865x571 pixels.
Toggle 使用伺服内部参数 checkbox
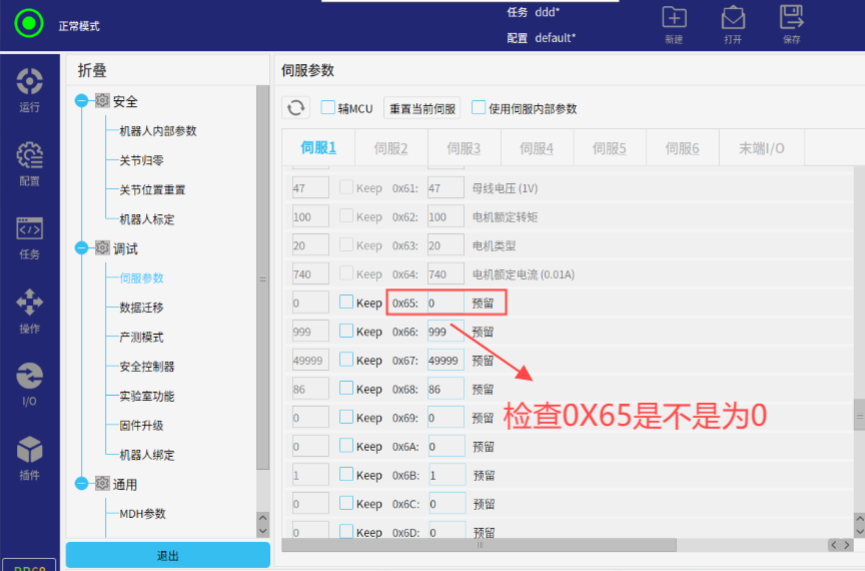tap(478, 108)
